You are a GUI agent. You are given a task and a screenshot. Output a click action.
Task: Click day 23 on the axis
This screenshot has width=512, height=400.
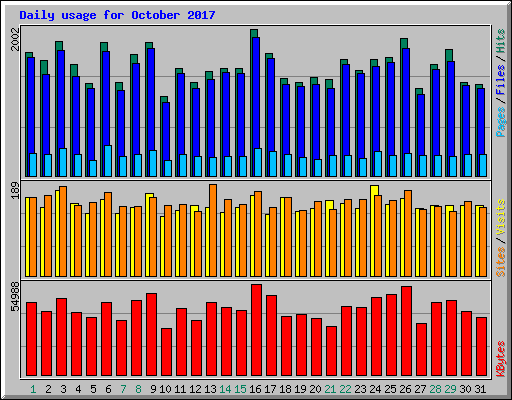(x=360, y=389)
